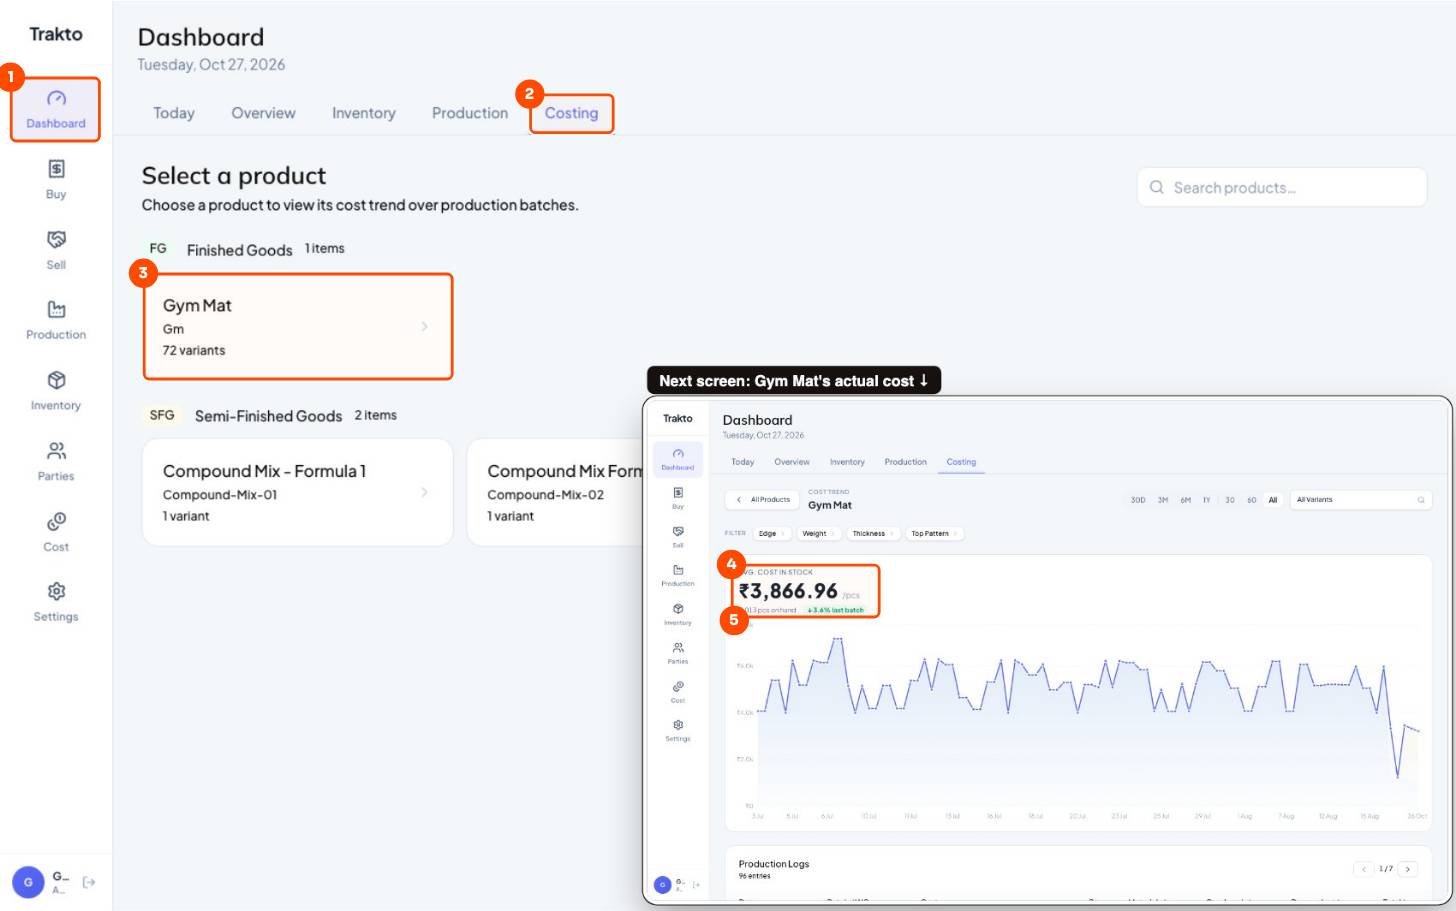Click the chevron arrow on the Gym Mat card
This screenshot has width=1456, height=911.
(424, 326)
